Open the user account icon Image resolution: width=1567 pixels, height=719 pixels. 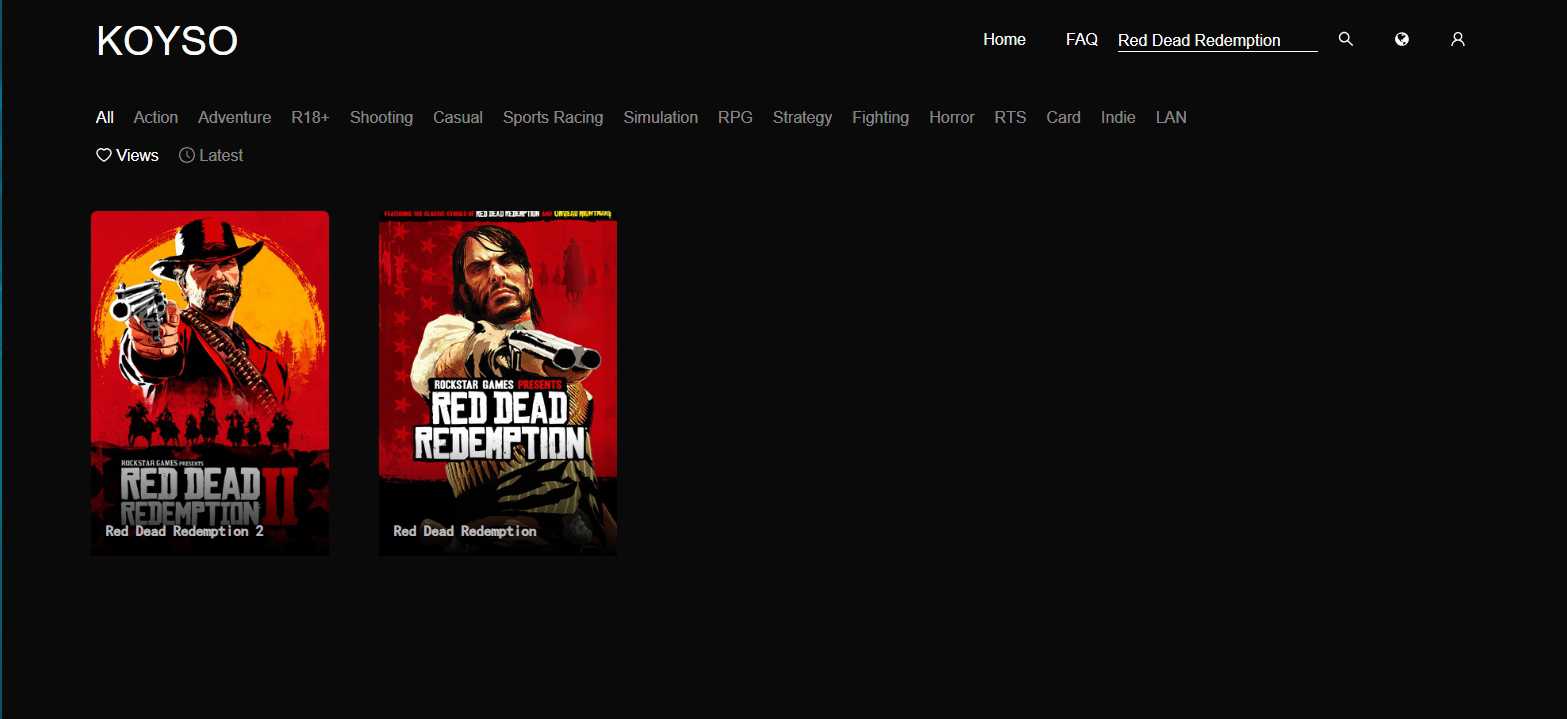(1458, 39)
